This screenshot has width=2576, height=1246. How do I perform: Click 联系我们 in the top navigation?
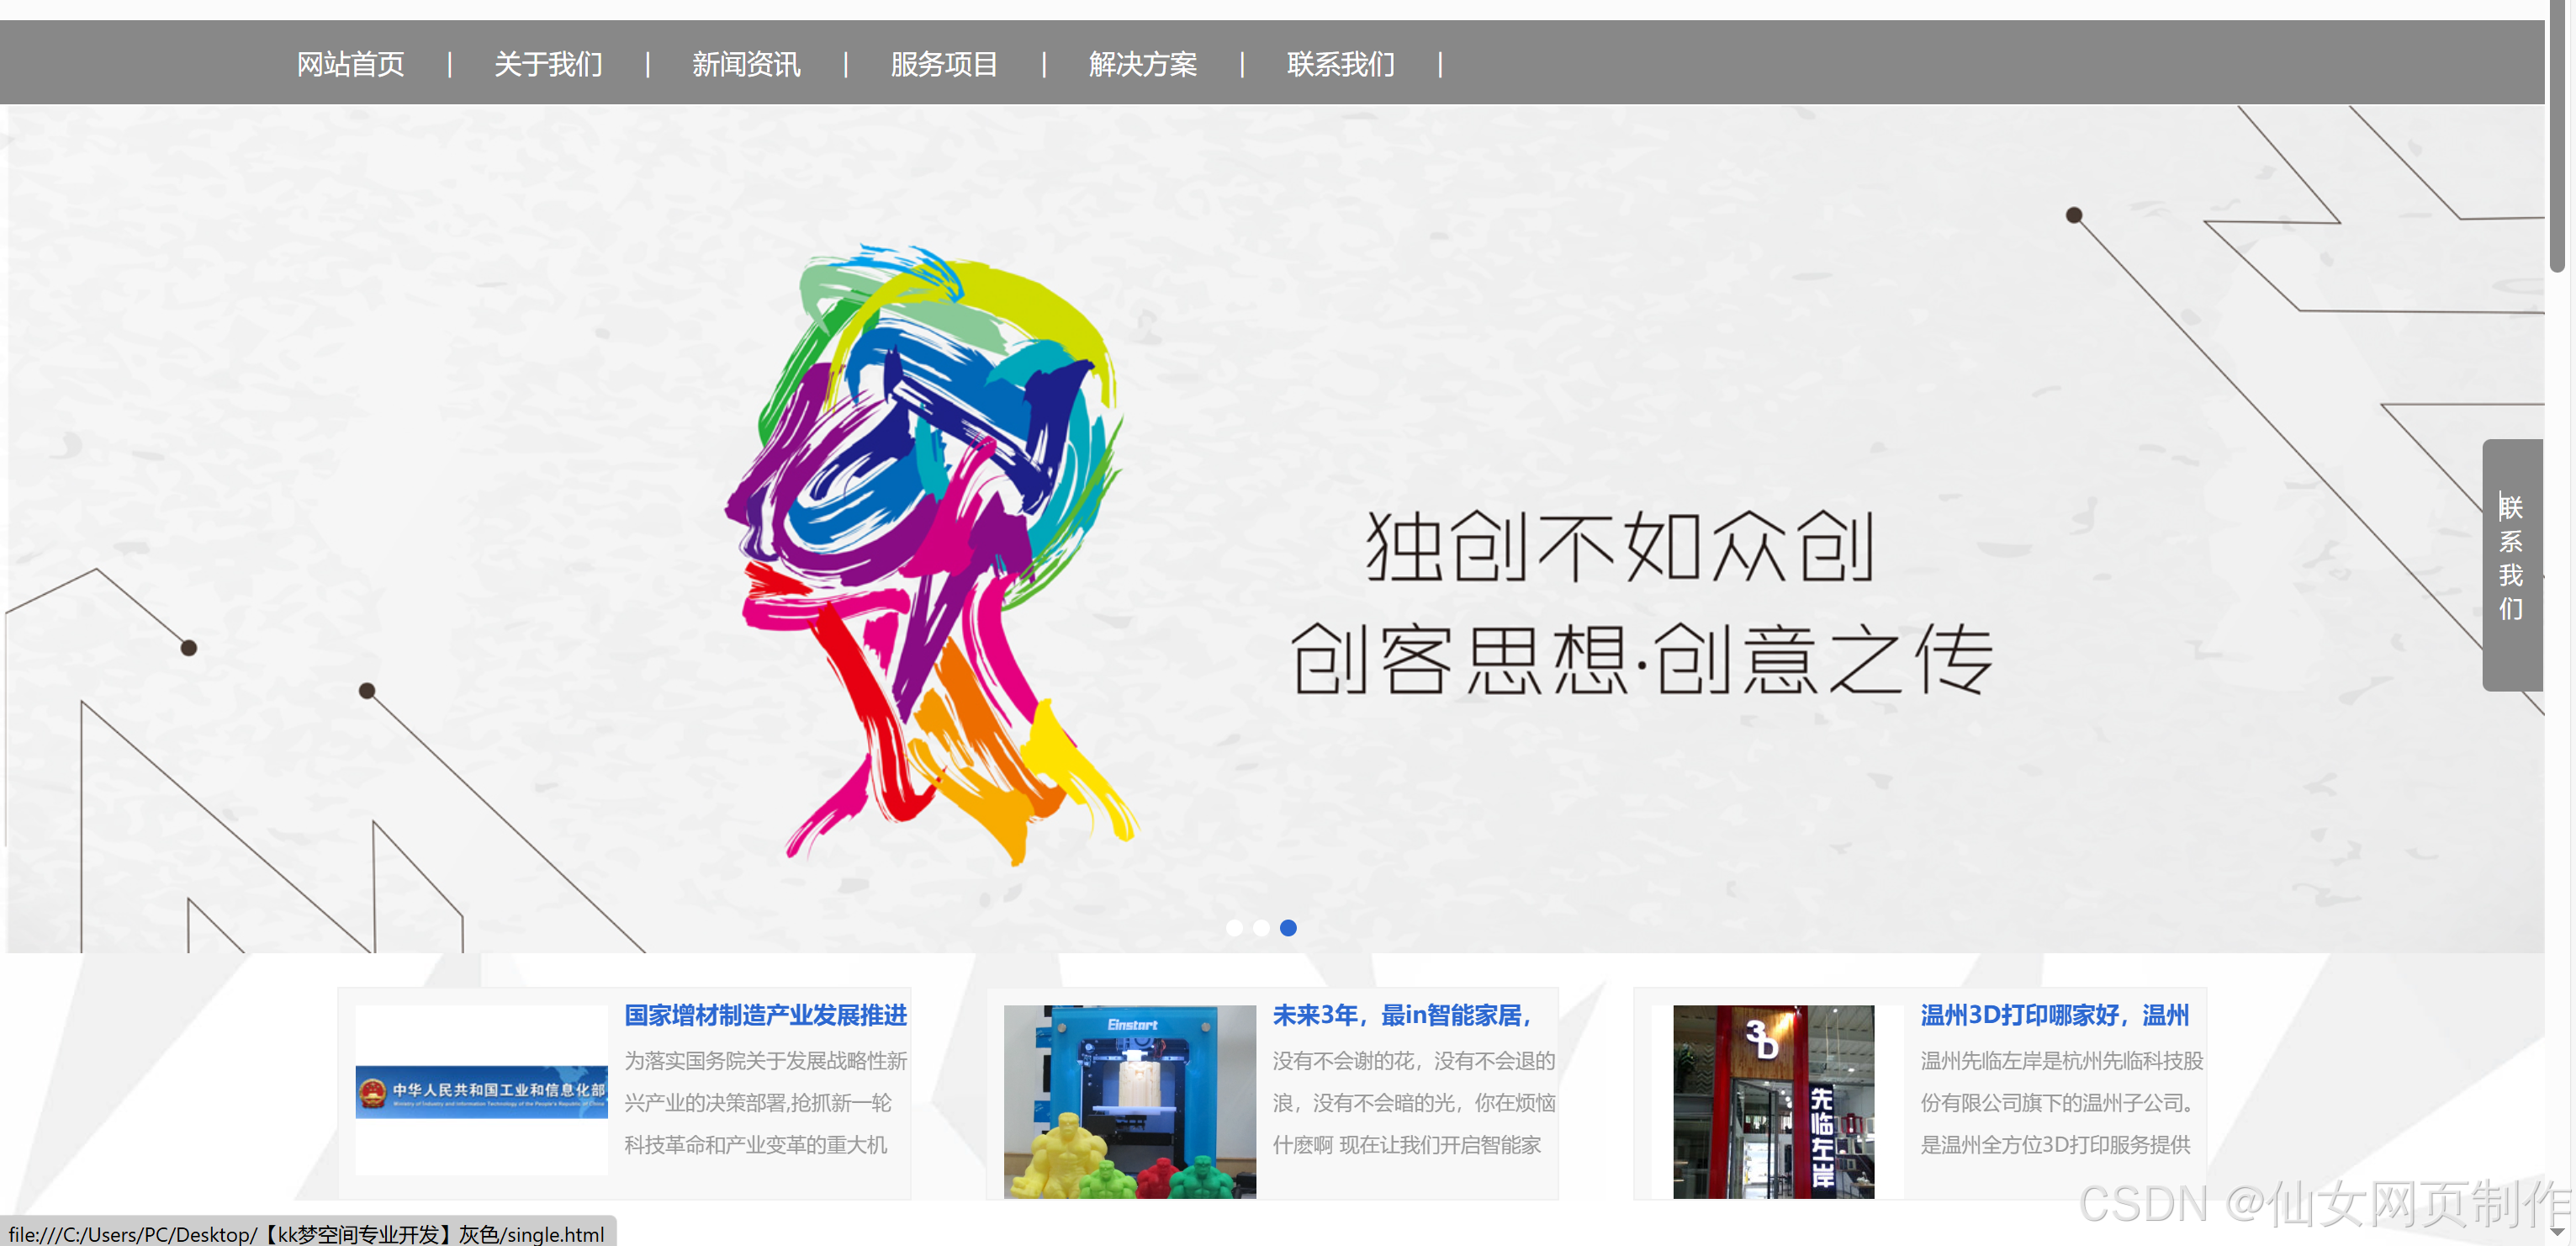pyautogui.click(x=1340, y=64)
